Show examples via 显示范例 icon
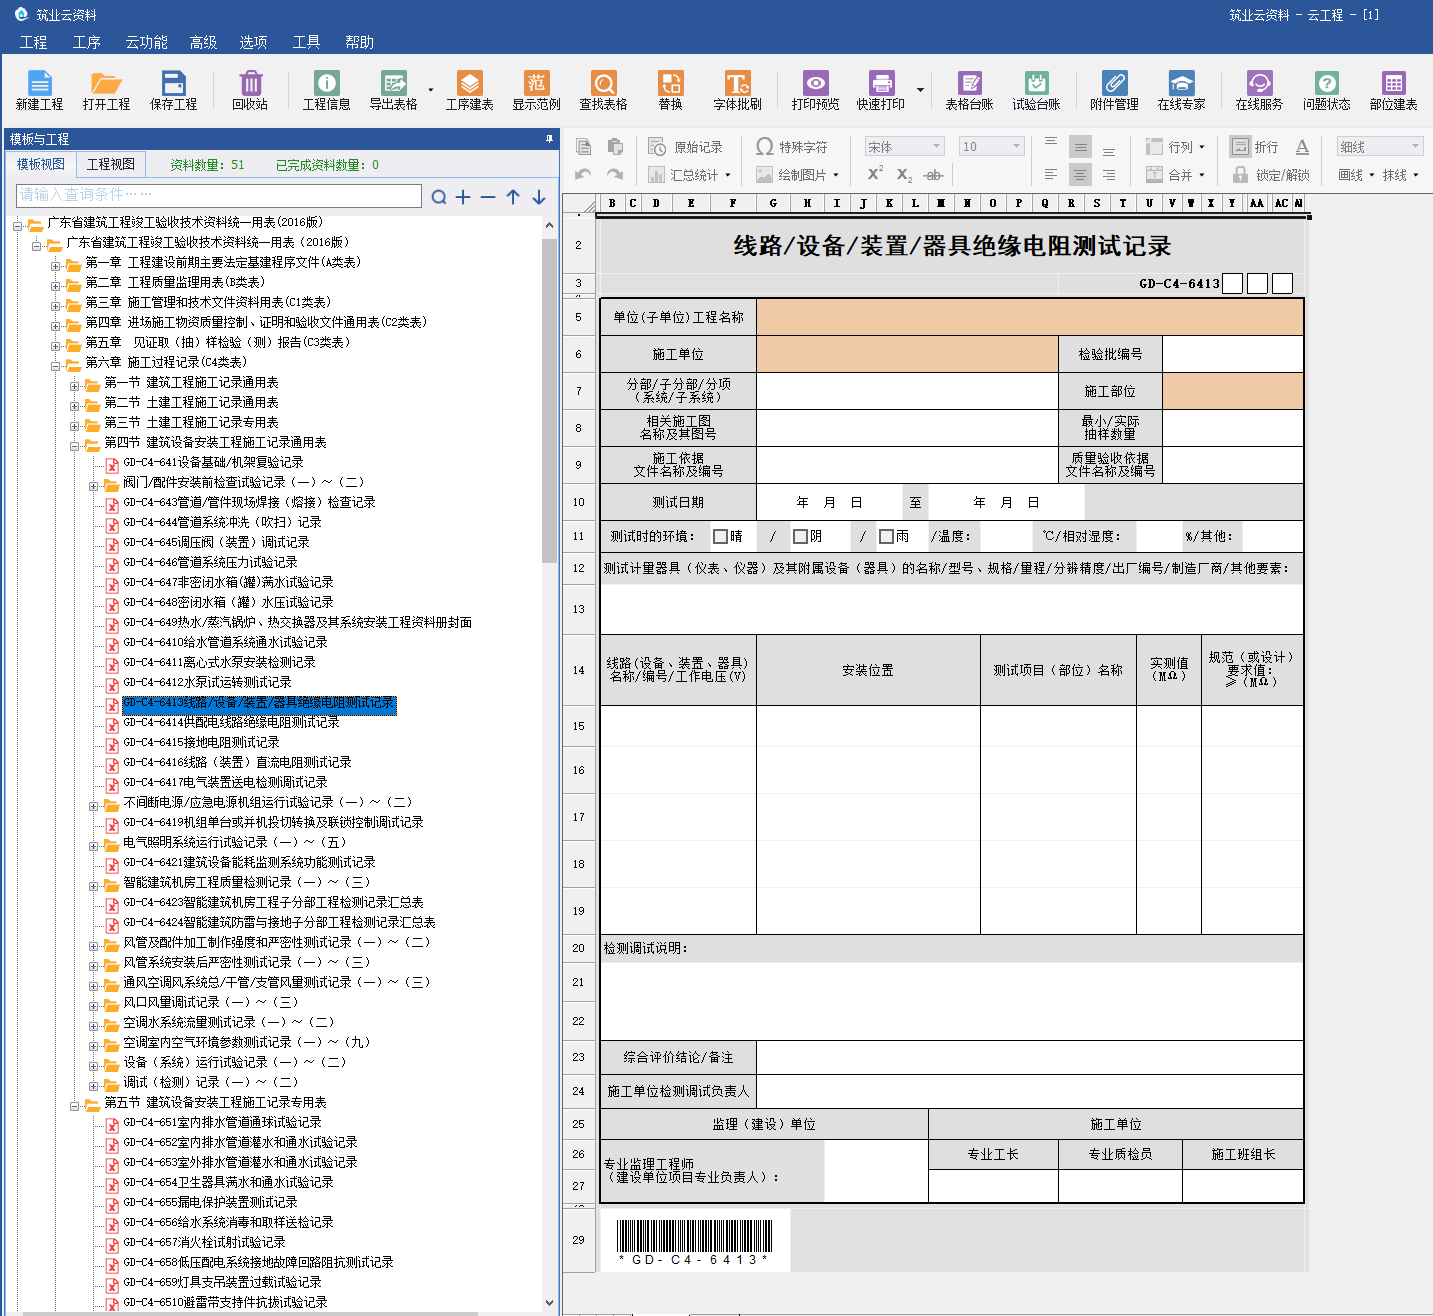The width and height of the screenshot is (1433, 1316). 537,90
